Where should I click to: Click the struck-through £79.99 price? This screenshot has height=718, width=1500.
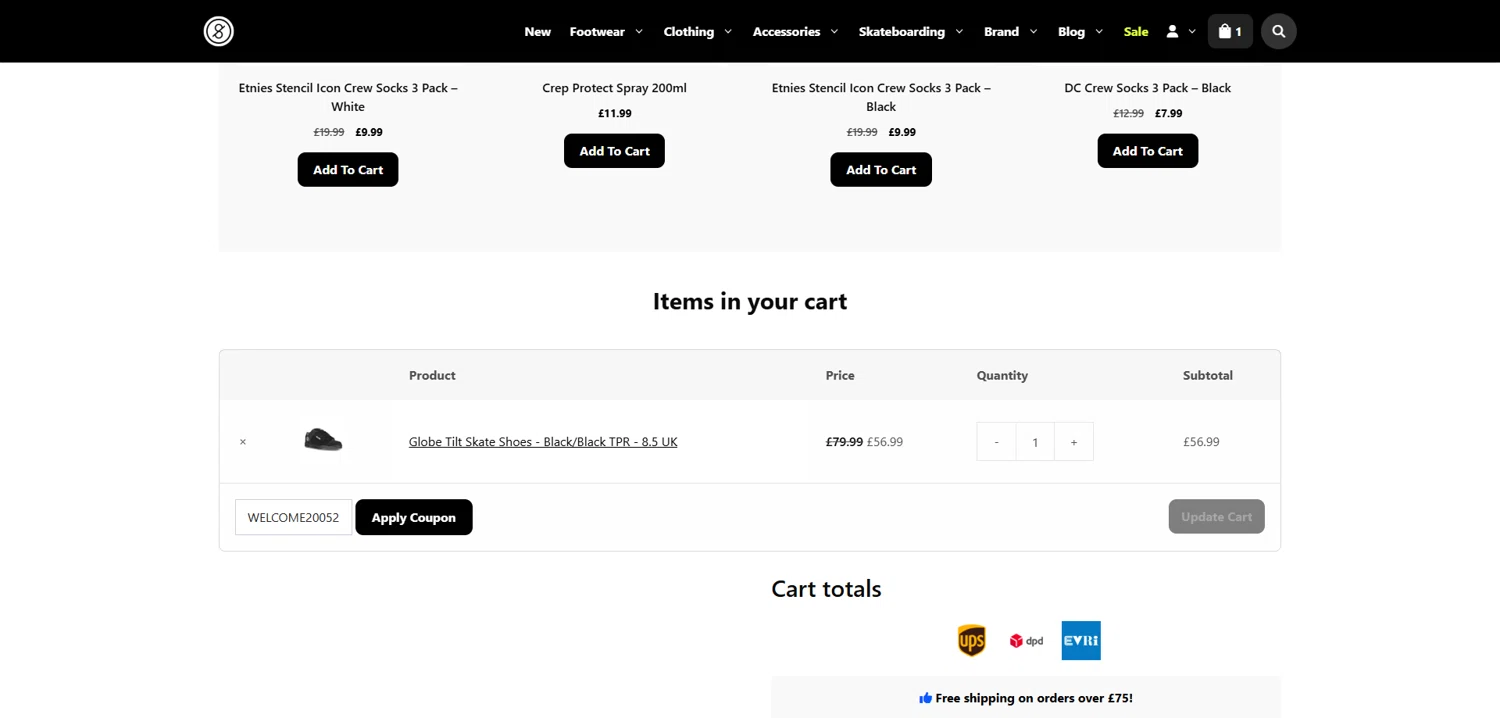[x=844, y=442]
